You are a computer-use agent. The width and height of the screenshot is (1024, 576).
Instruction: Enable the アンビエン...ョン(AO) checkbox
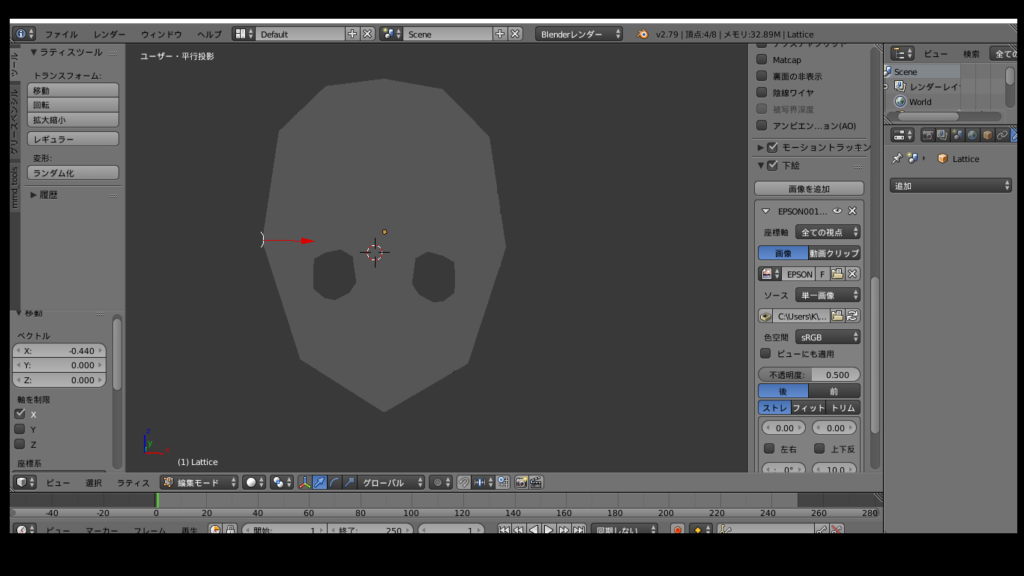pos(762,125)
